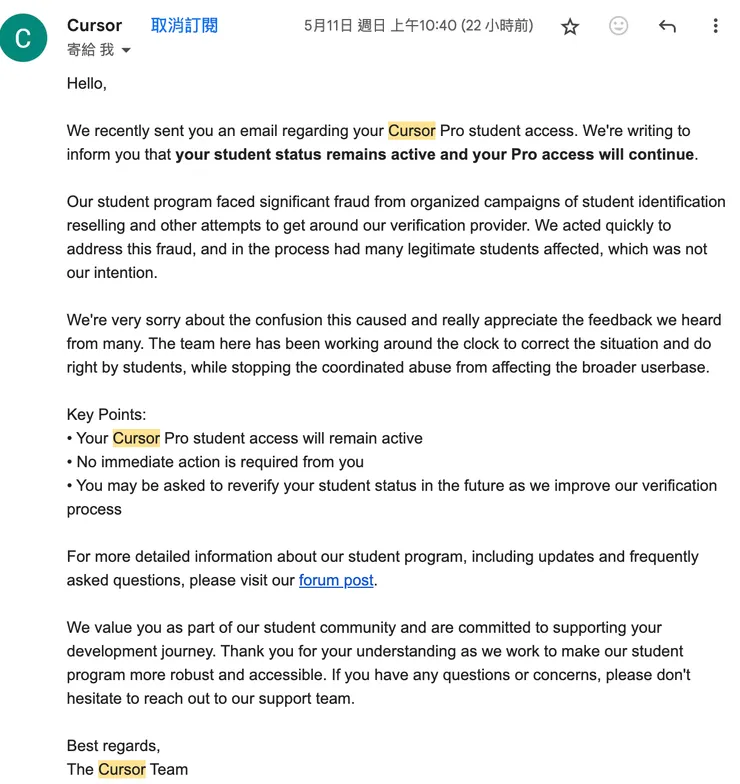
Task: Click the 'No immediate action is required' bullet
Action: [220, 462]
